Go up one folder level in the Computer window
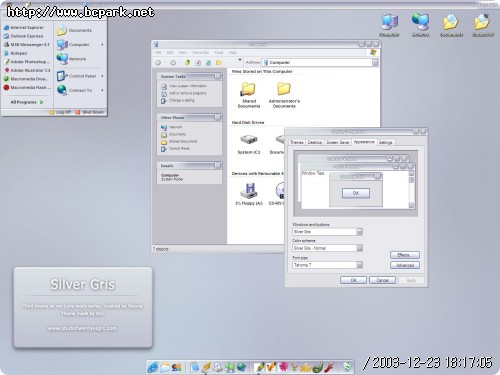This screenshot has height=375, width=500. click(187, 63)
